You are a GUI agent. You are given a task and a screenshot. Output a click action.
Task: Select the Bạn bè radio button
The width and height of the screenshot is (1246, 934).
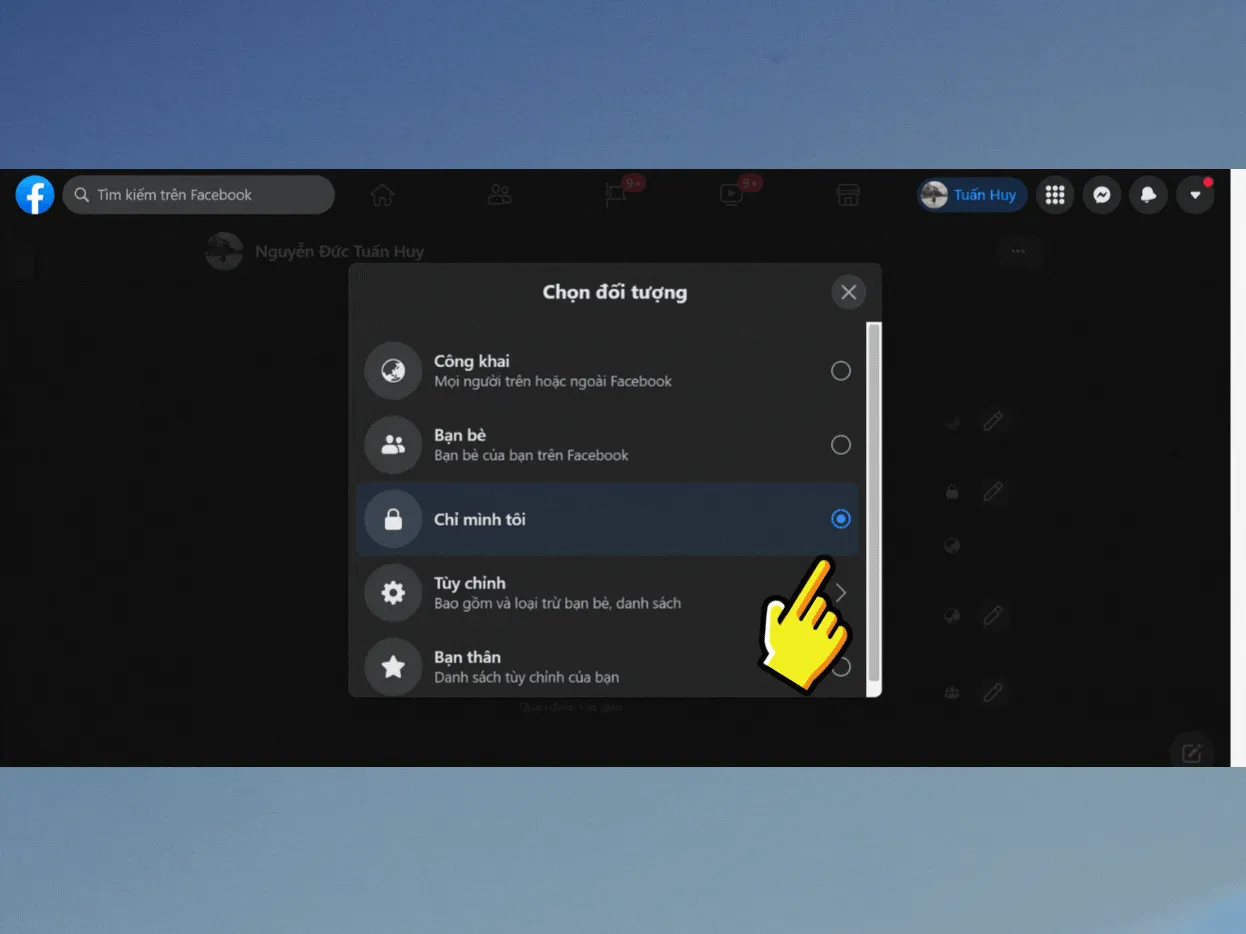[x=841, y=445]
